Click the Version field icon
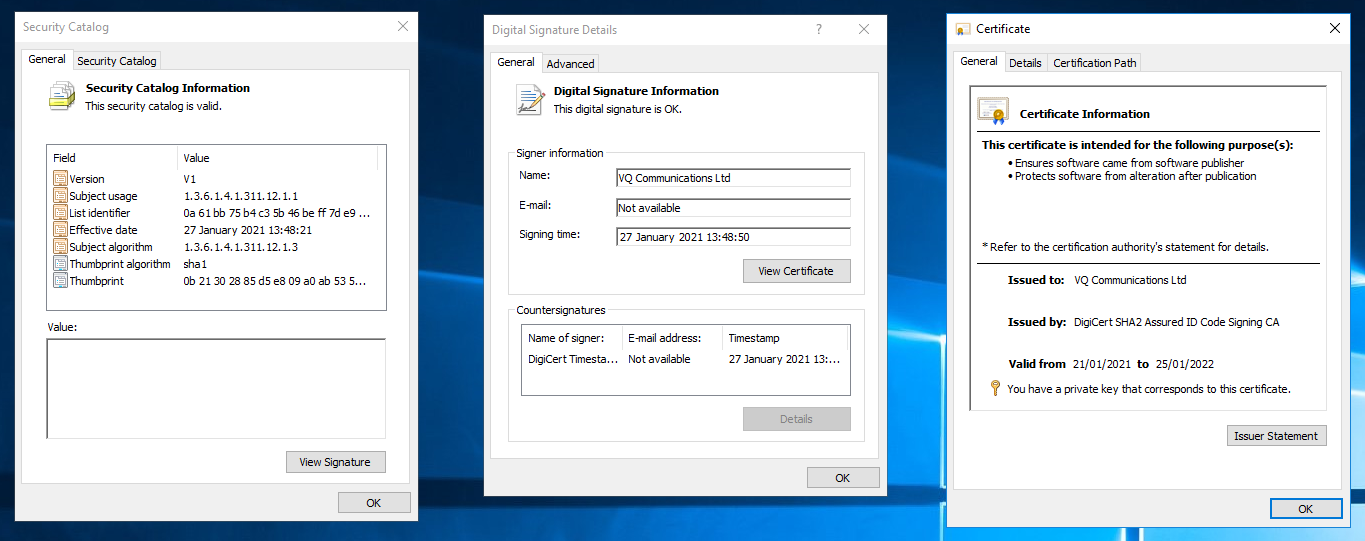This screenshot has height=541, width=1365. (60, 179)
